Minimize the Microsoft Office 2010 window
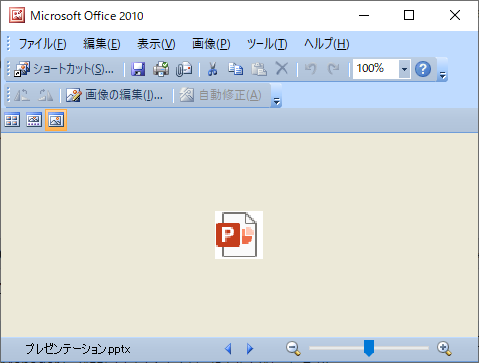 [x=364, y=15]
